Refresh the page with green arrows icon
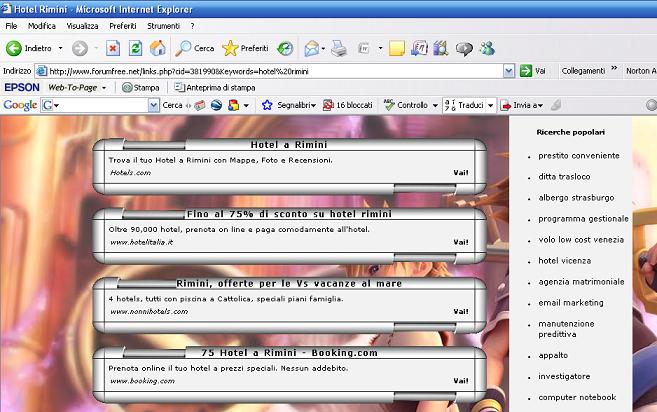The width and height of the screenshot is (657, 412). click(x=135, y=49)
